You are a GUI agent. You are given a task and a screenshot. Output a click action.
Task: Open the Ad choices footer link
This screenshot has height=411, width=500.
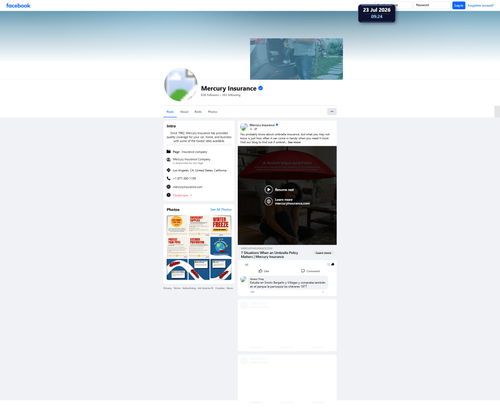click(205, 288)
